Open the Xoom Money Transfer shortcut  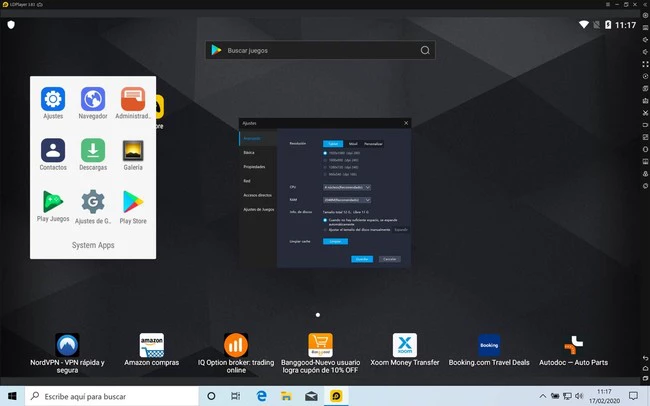(405, 346)
